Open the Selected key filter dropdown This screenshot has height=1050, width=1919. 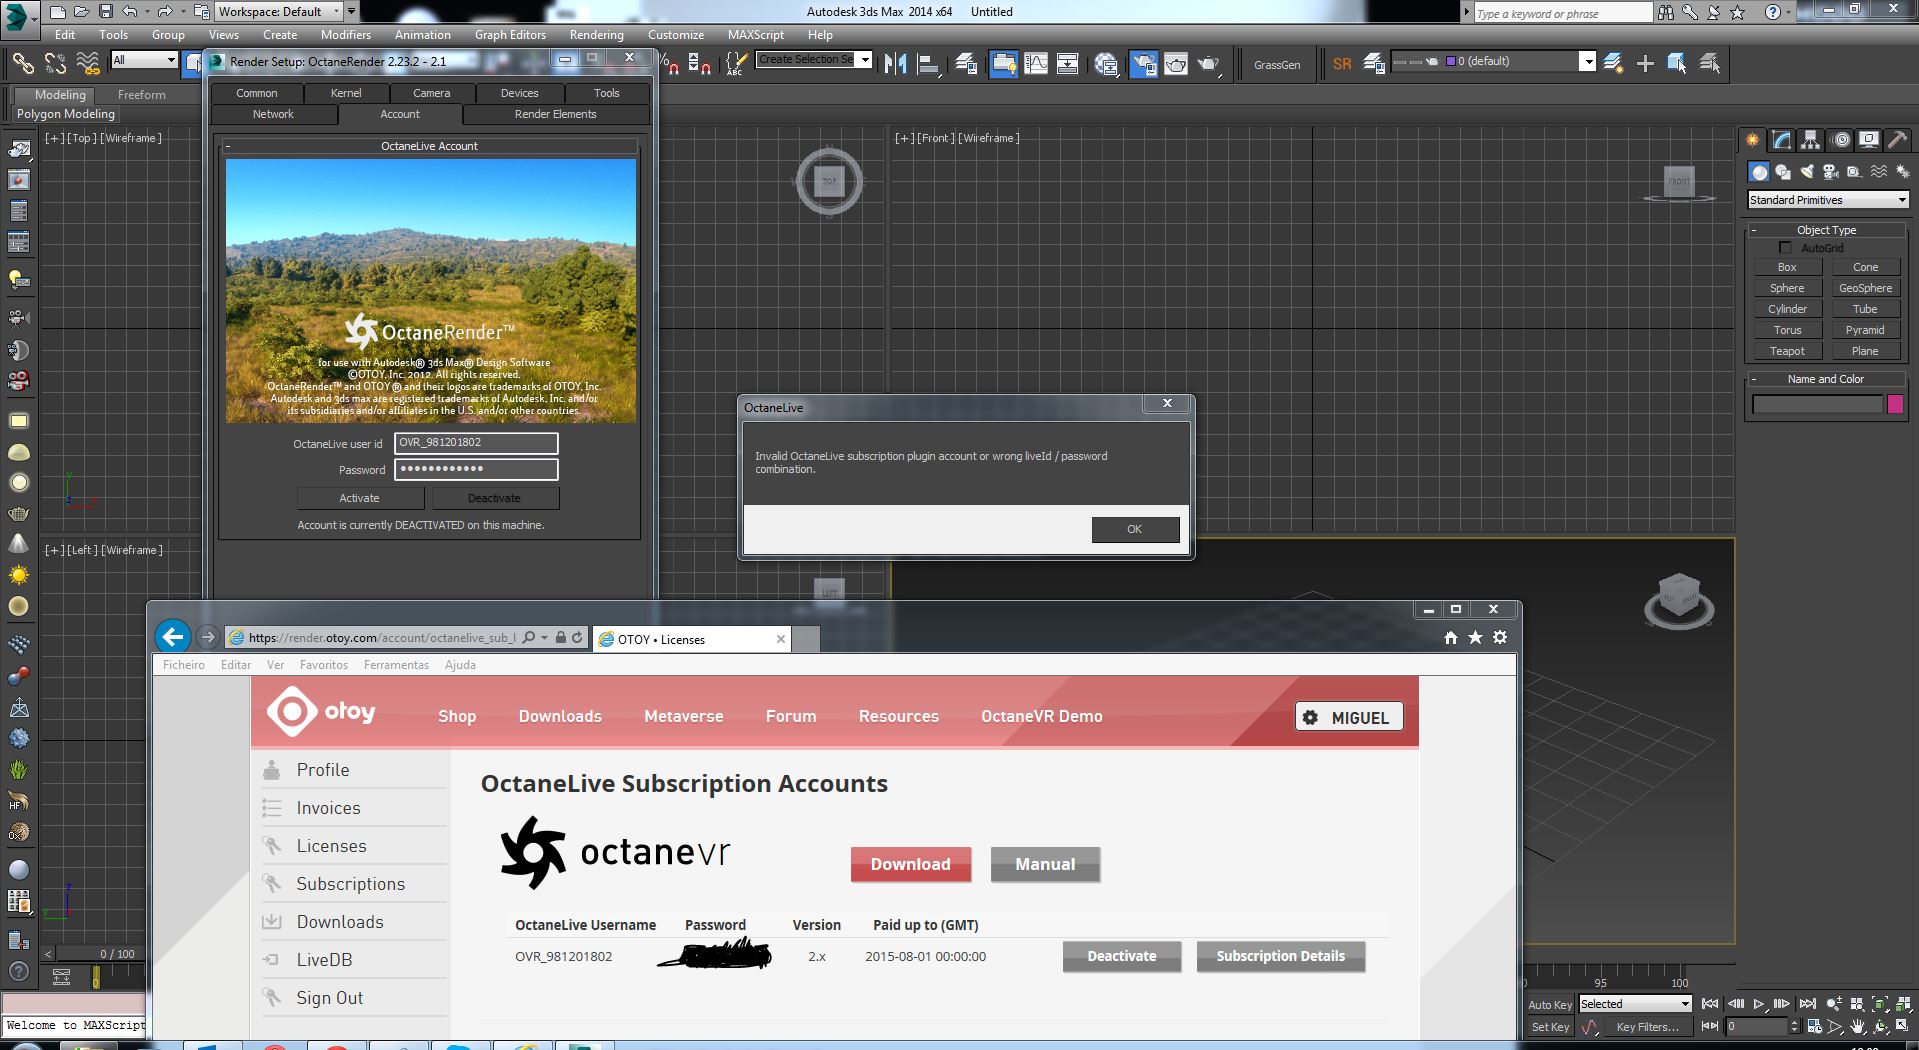tap(1635, 1004)
